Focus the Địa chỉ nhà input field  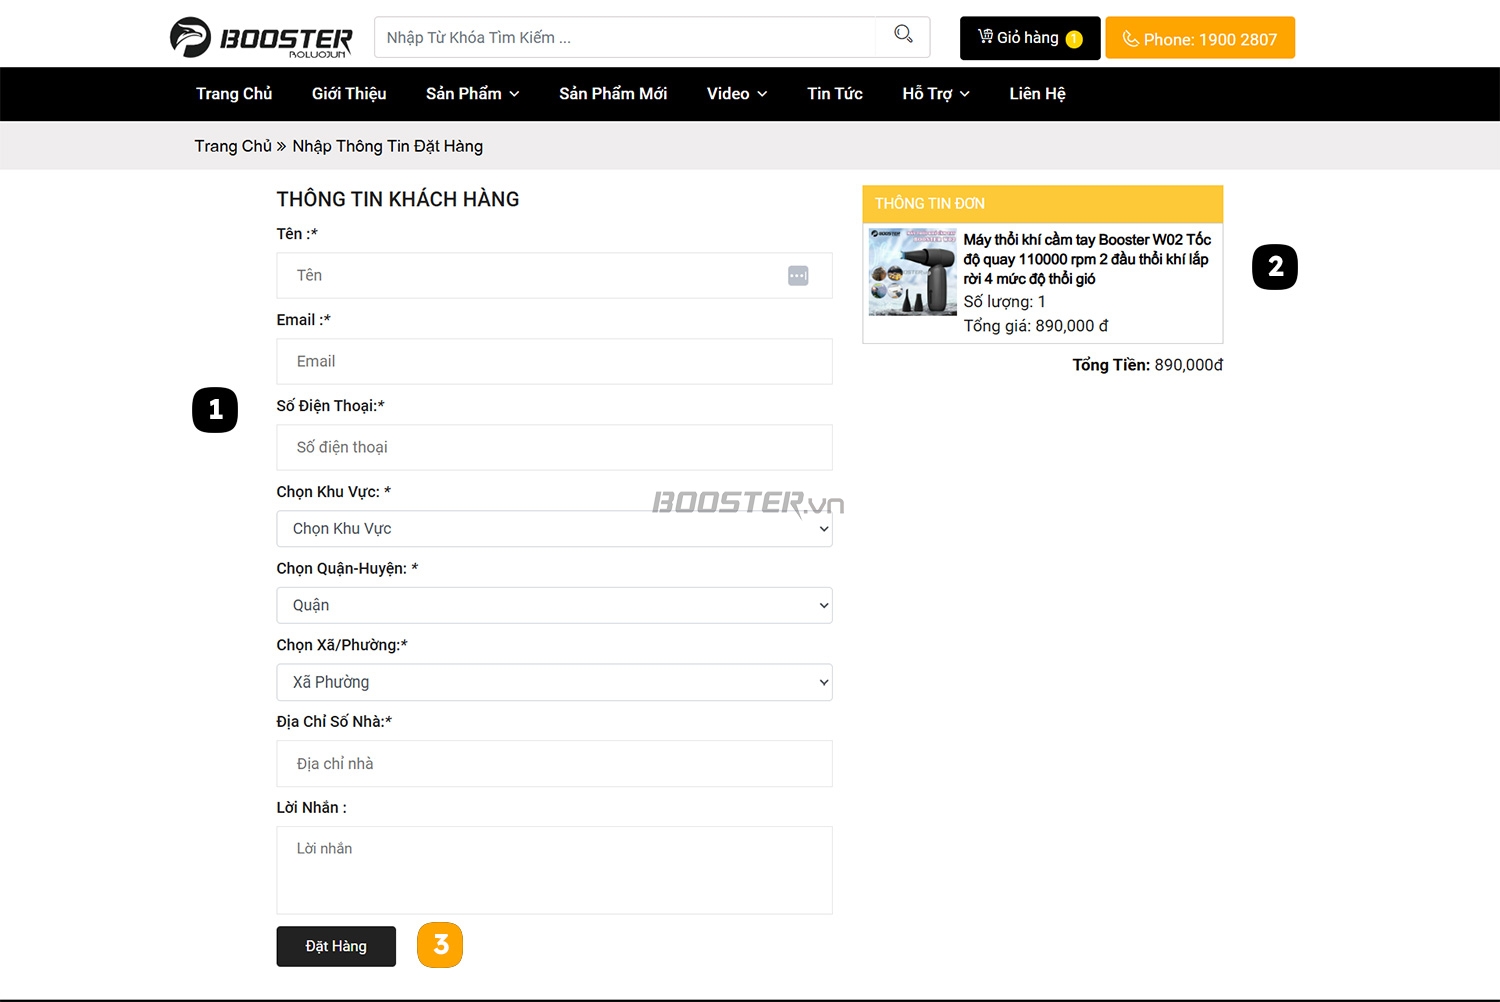pos(554,764)
